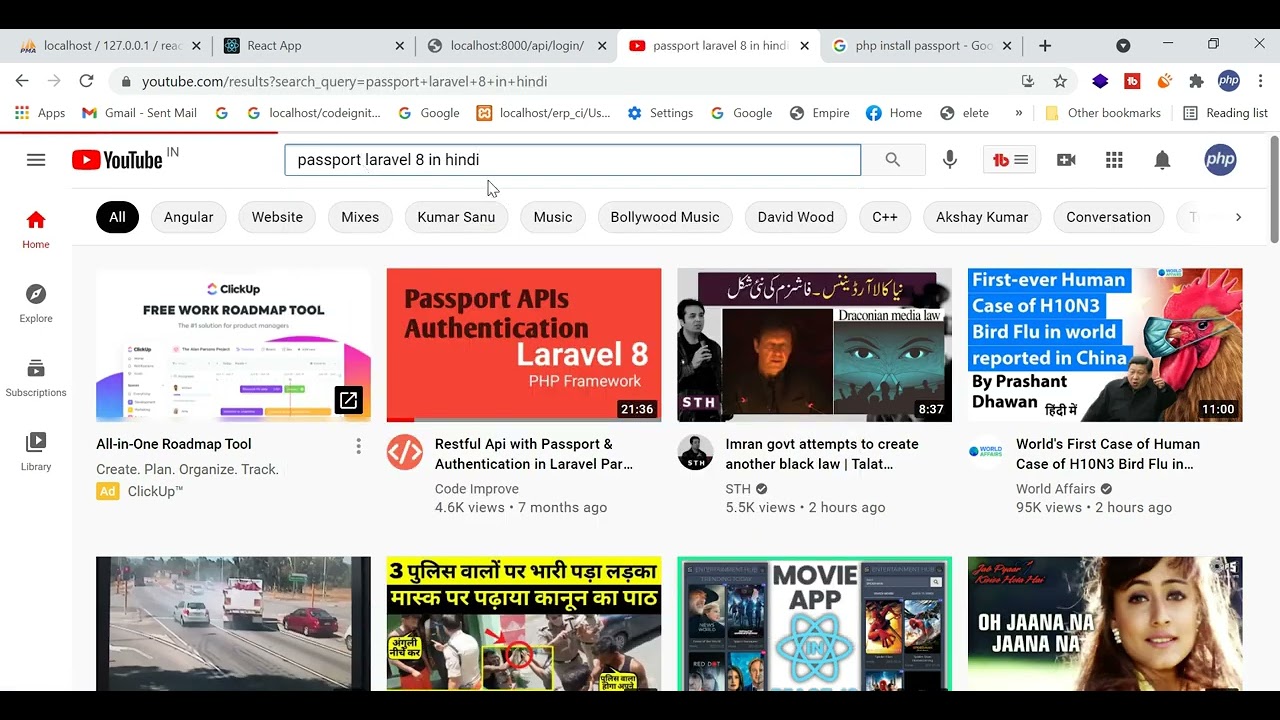Open the World Affairs channel avatar

tap(986, 452)
